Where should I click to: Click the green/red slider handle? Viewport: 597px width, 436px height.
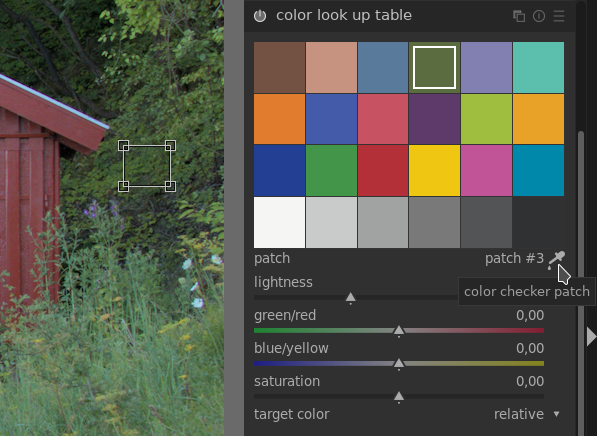pyautogui.click(x=399, y=331)
